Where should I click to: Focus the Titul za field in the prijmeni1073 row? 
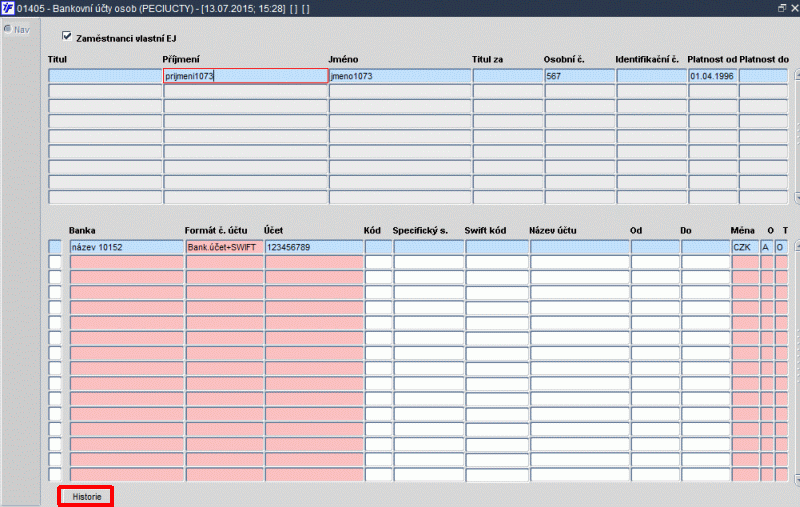pyautogui.click(x=507, y=76)
